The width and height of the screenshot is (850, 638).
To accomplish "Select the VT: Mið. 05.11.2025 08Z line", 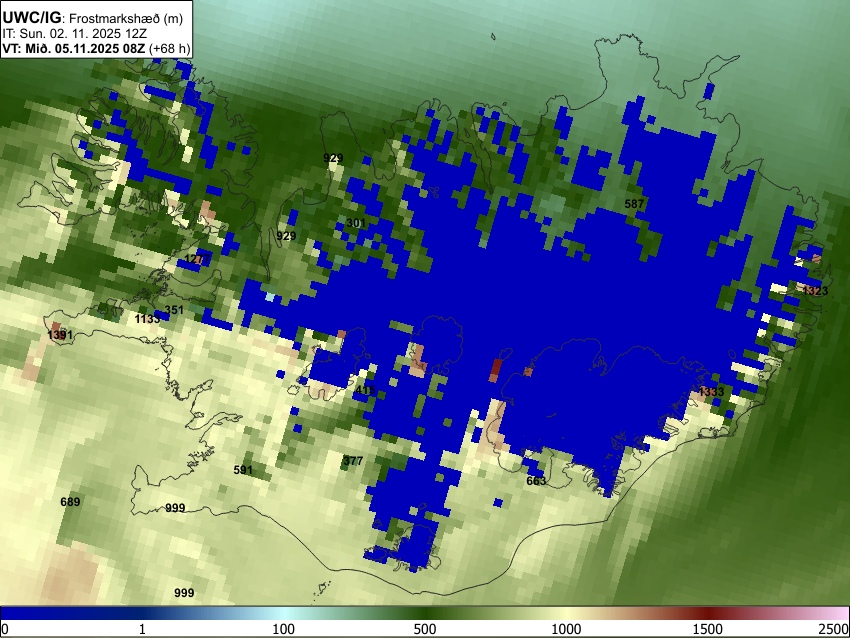I will click(73, 48).
